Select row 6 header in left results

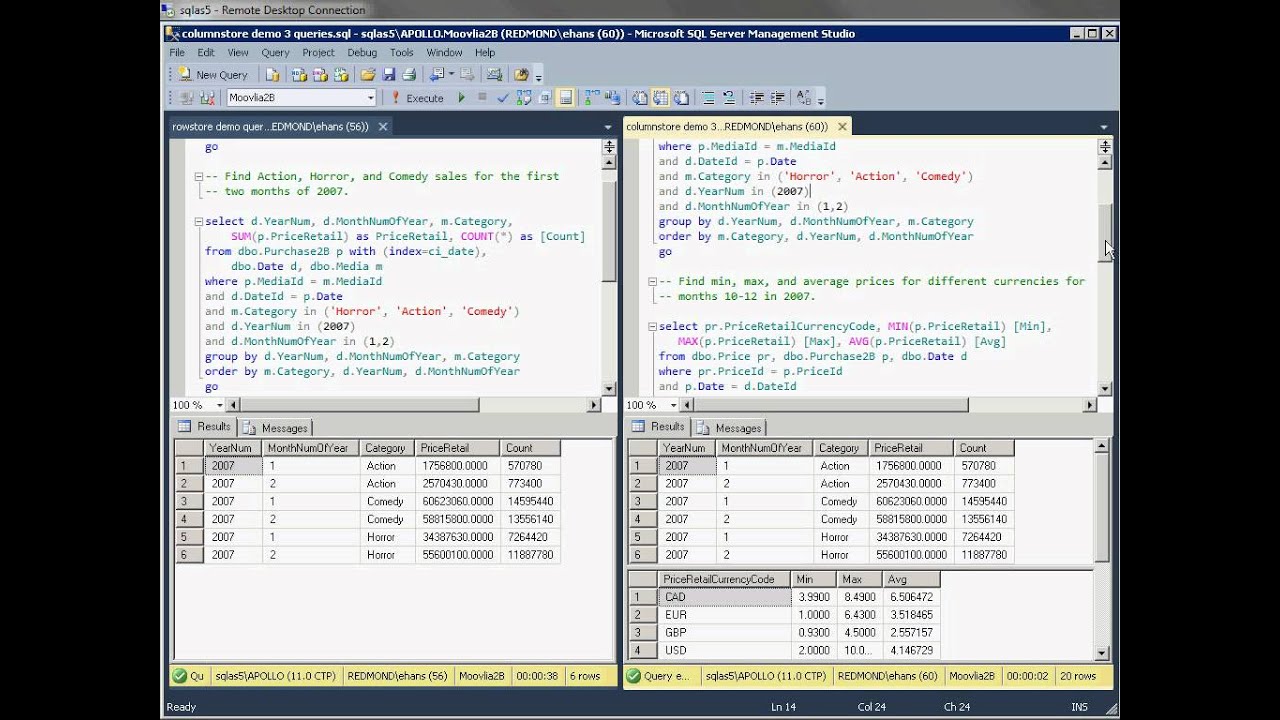tap(189, 555)
